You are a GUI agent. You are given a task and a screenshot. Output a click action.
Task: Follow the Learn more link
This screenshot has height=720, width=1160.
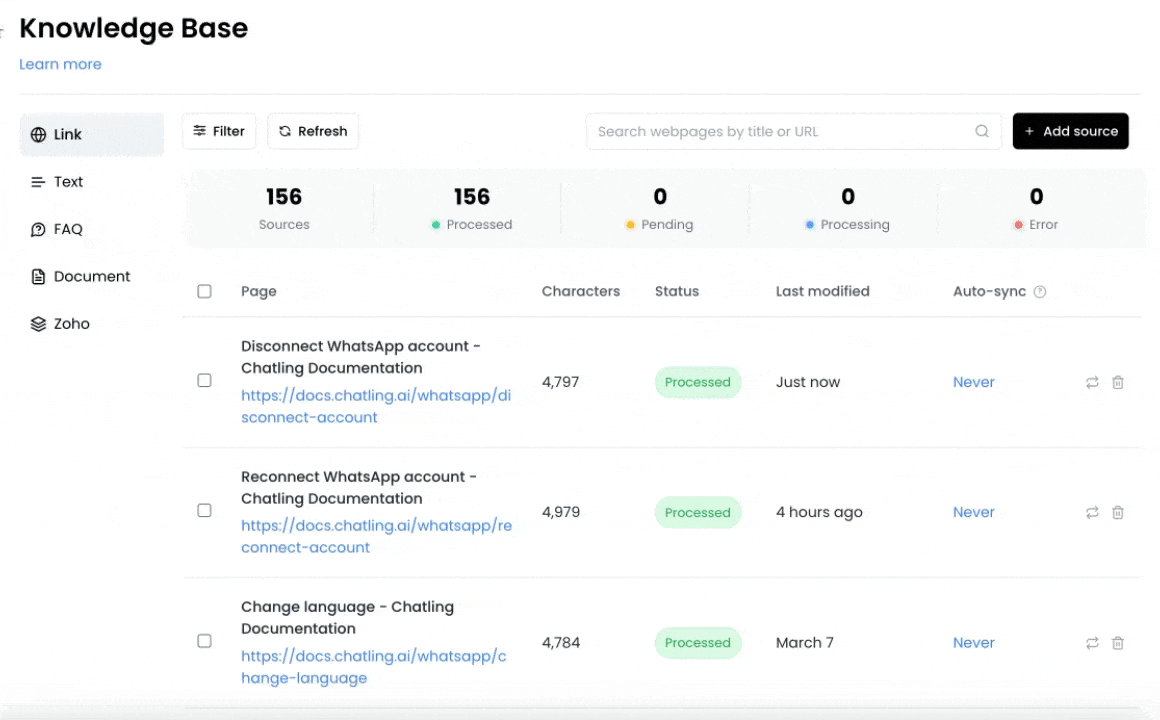click(x=60, y=64)
